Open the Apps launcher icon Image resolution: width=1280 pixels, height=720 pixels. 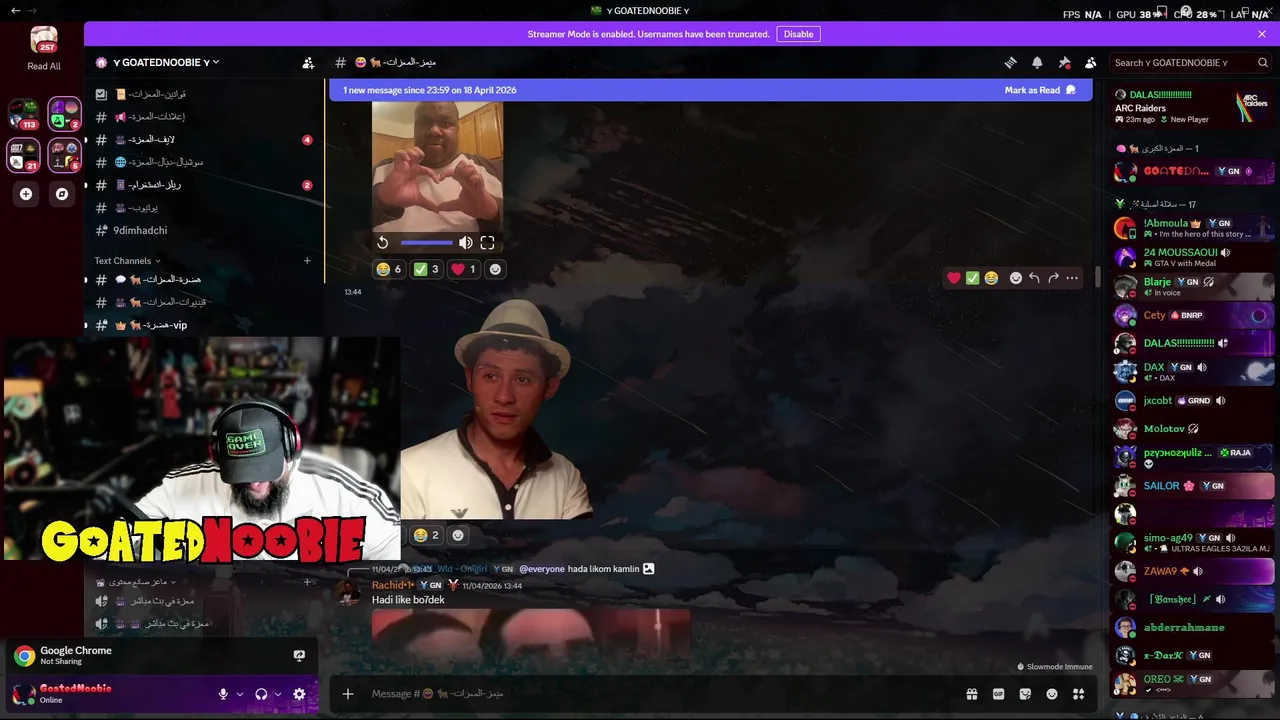pyautogui.click(x=1078, y=694)
